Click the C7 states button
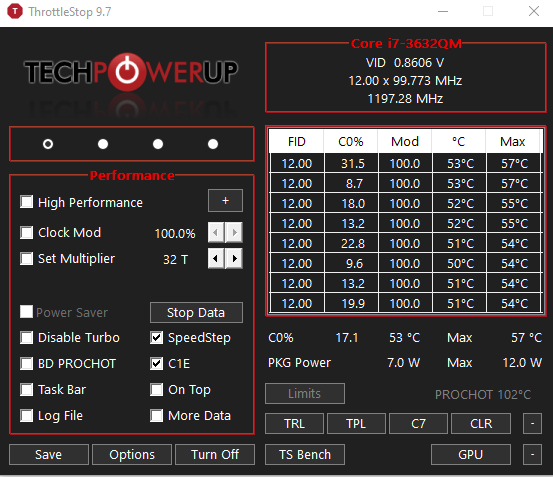 coord(418,423)
